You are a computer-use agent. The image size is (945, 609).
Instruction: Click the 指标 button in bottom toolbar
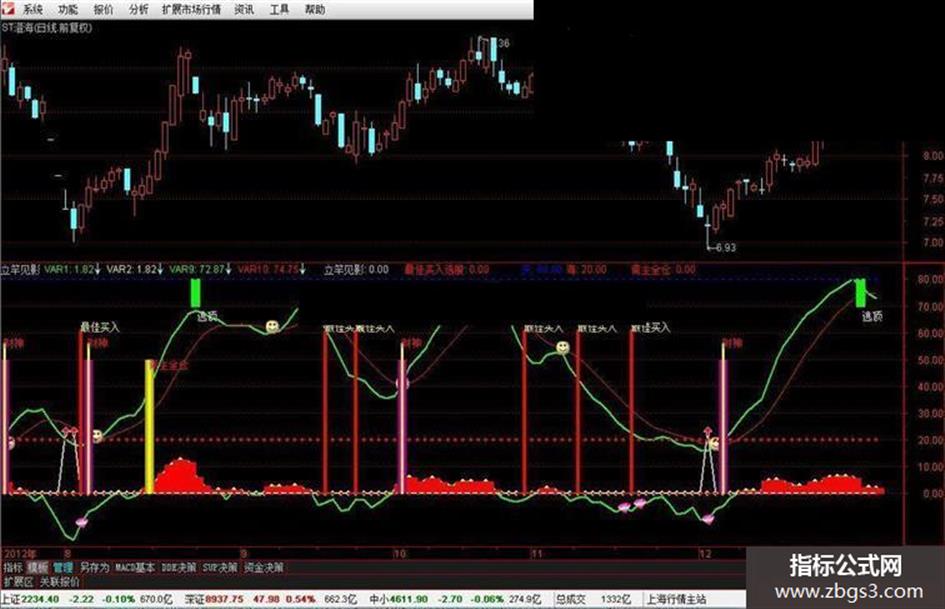(13, 567)
